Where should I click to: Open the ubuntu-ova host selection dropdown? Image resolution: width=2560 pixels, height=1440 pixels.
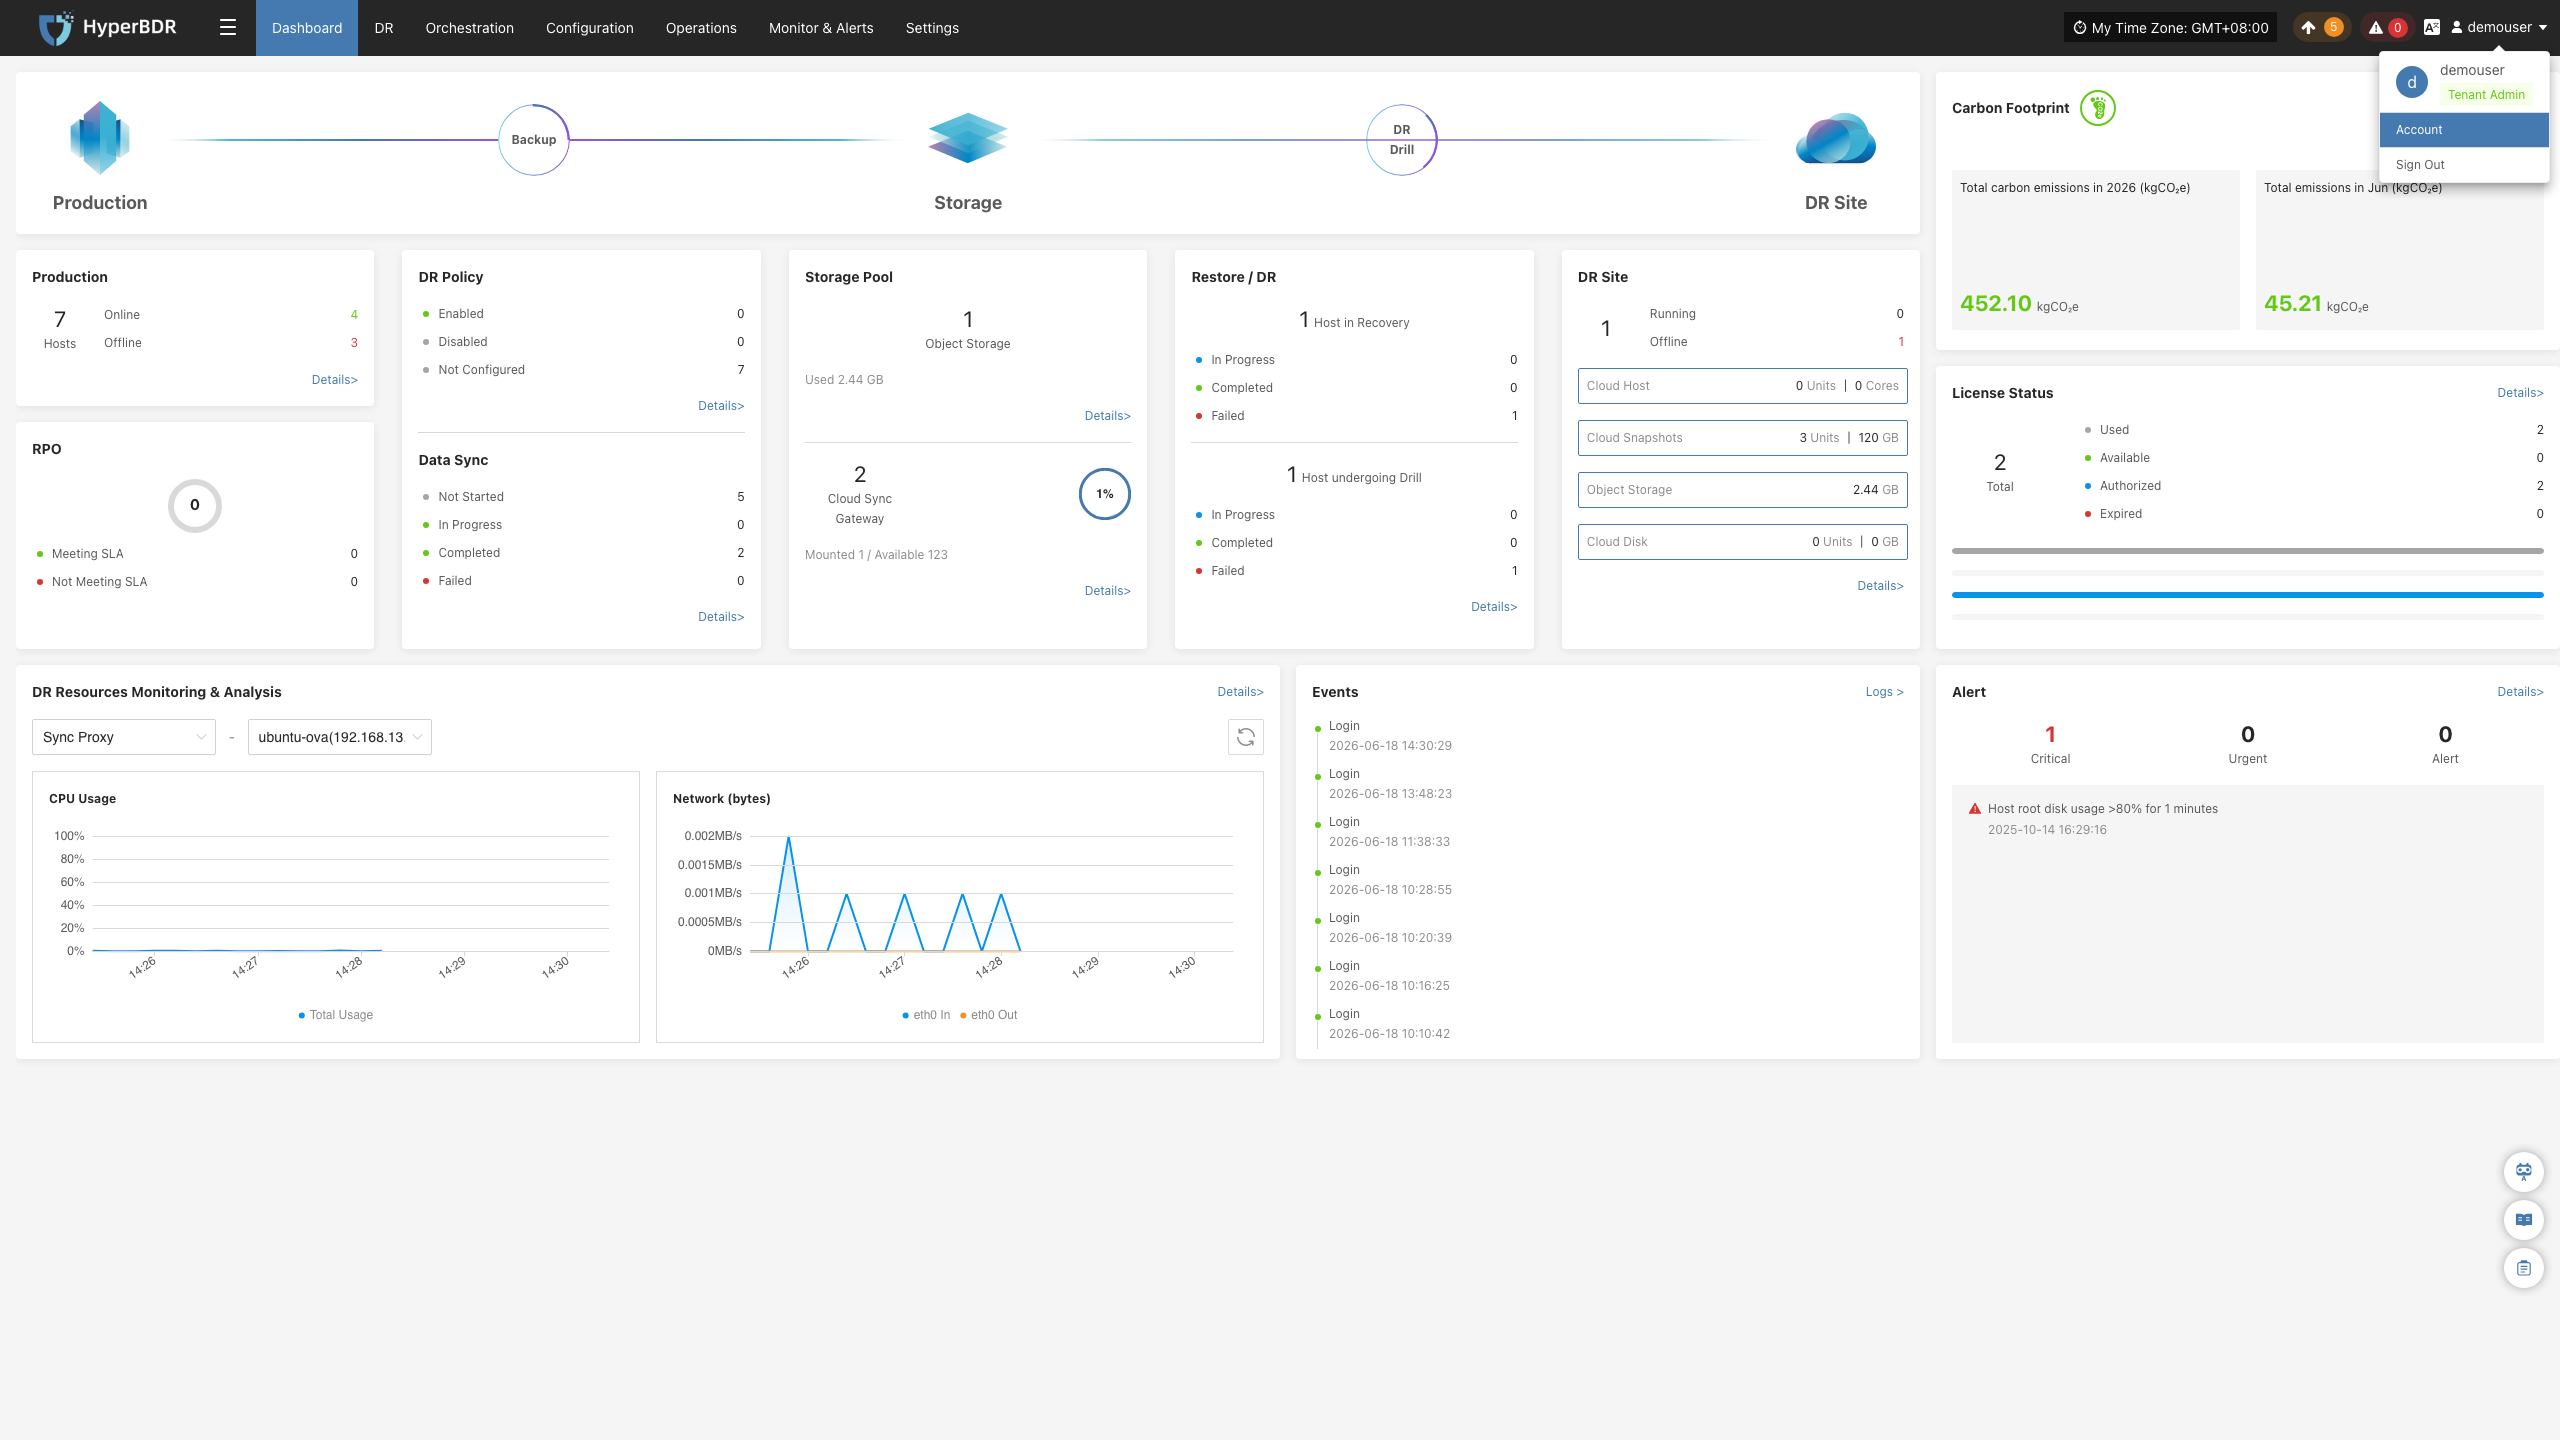point(340,737)
